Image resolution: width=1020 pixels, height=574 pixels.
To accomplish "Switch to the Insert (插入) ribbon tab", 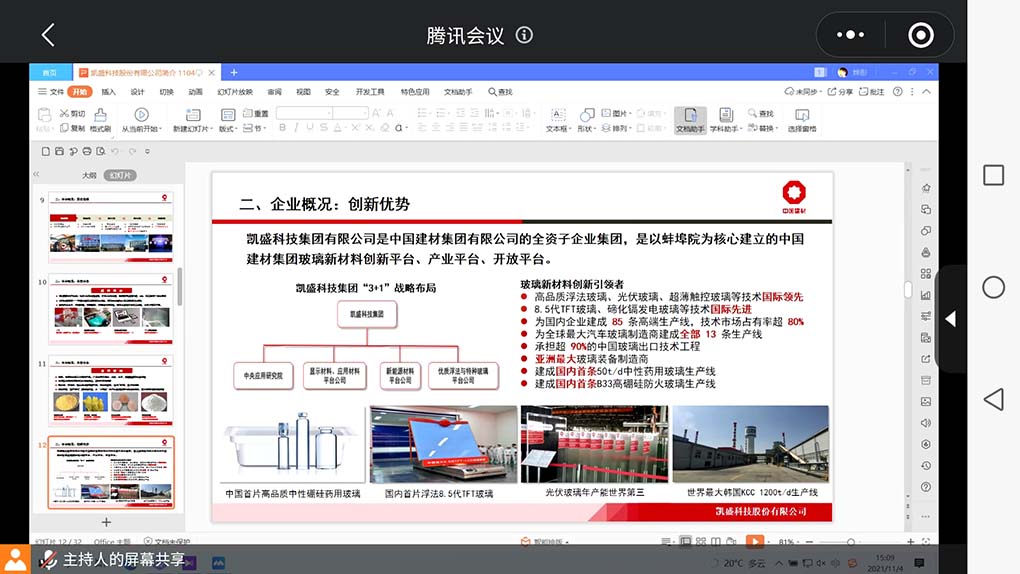I will tap(108, 92).
